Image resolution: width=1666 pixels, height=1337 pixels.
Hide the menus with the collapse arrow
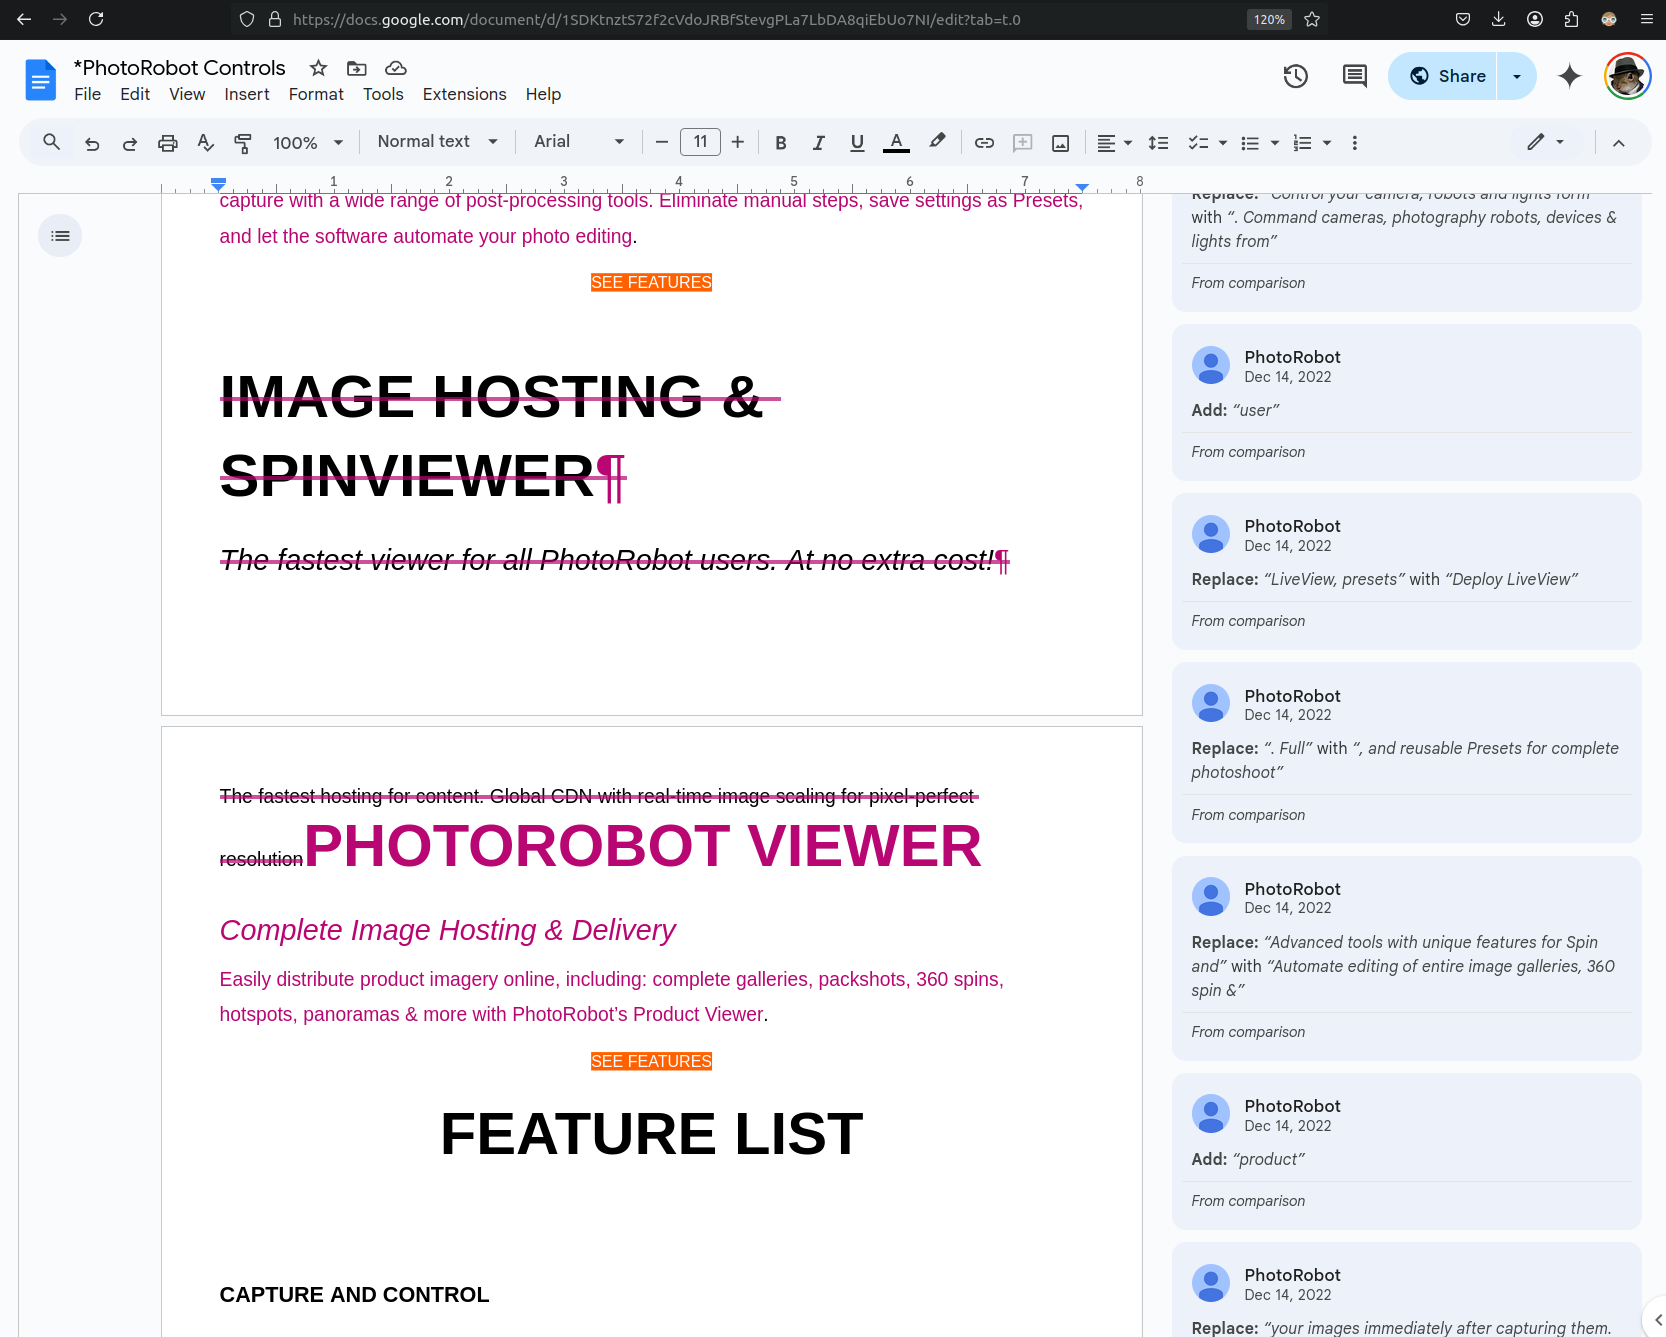[x=1619, y=143]
